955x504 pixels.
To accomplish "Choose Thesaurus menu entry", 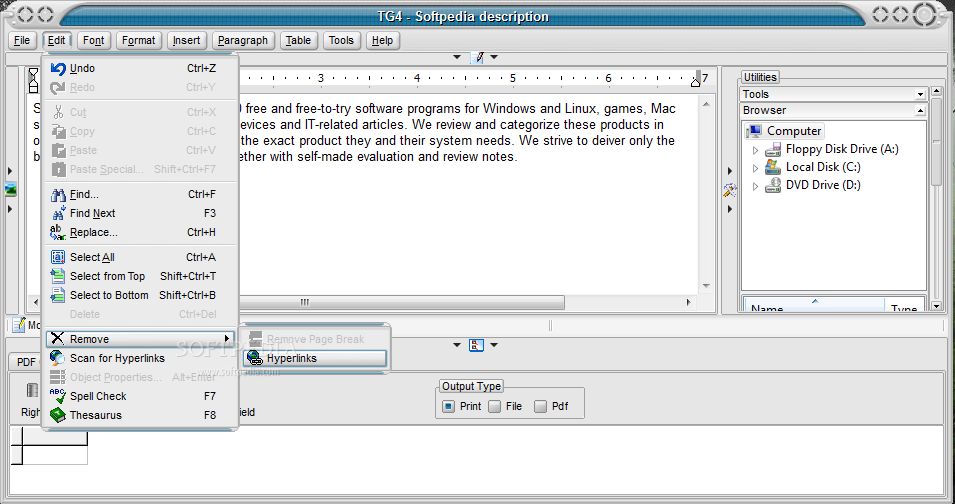I will coord(140,415).
